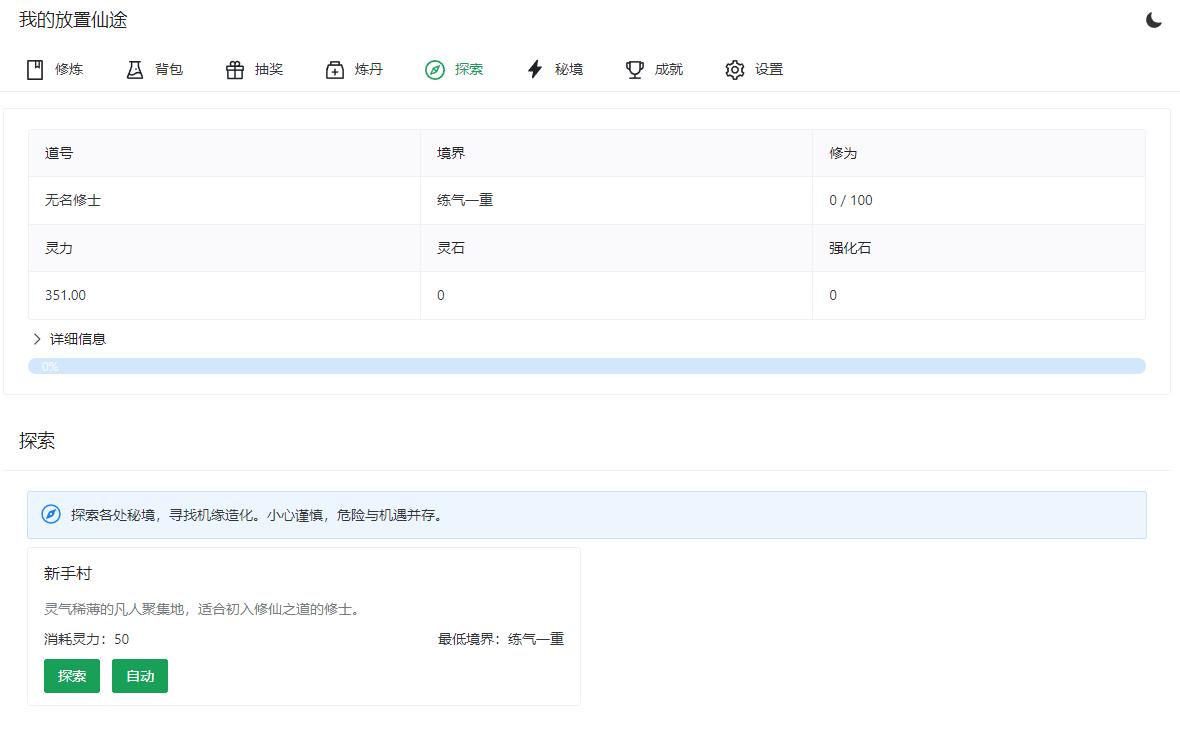This screenshot has width=1180, height=743.
Task: Click the 无名修士 name cell
Action: click(73, 200)
